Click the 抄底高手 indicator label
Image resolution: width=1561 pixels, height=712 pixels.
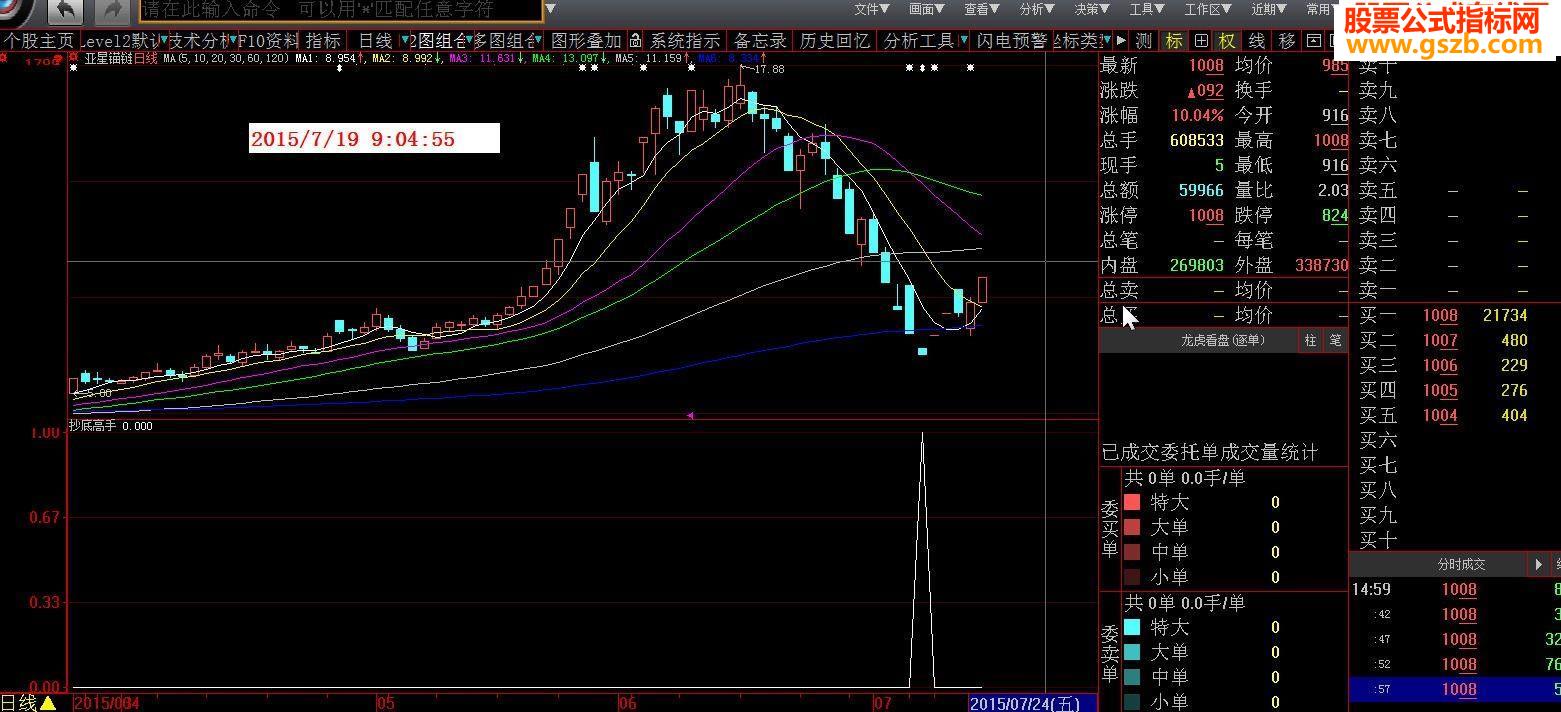(93, 425)
